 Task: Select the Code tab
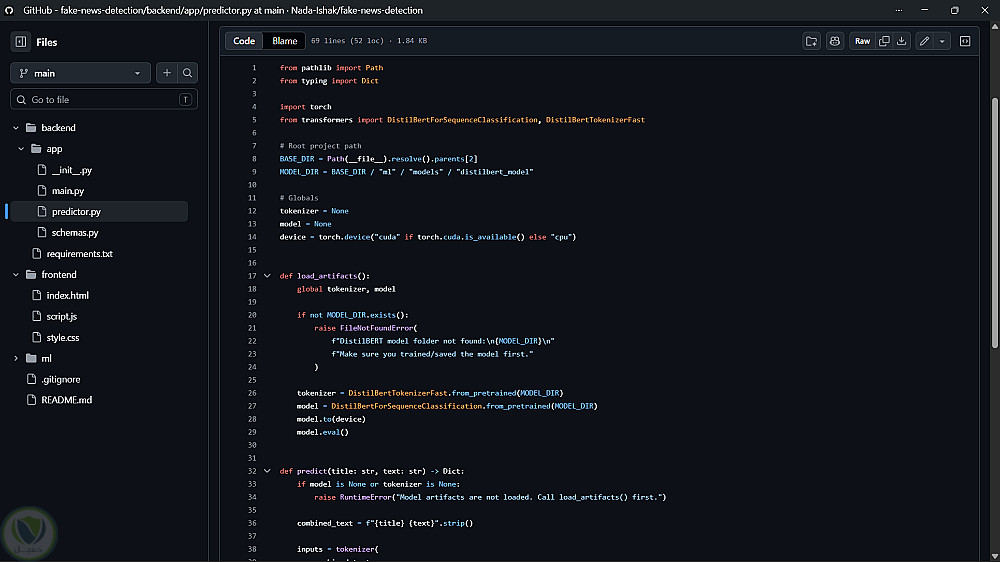tap(244, 41)
